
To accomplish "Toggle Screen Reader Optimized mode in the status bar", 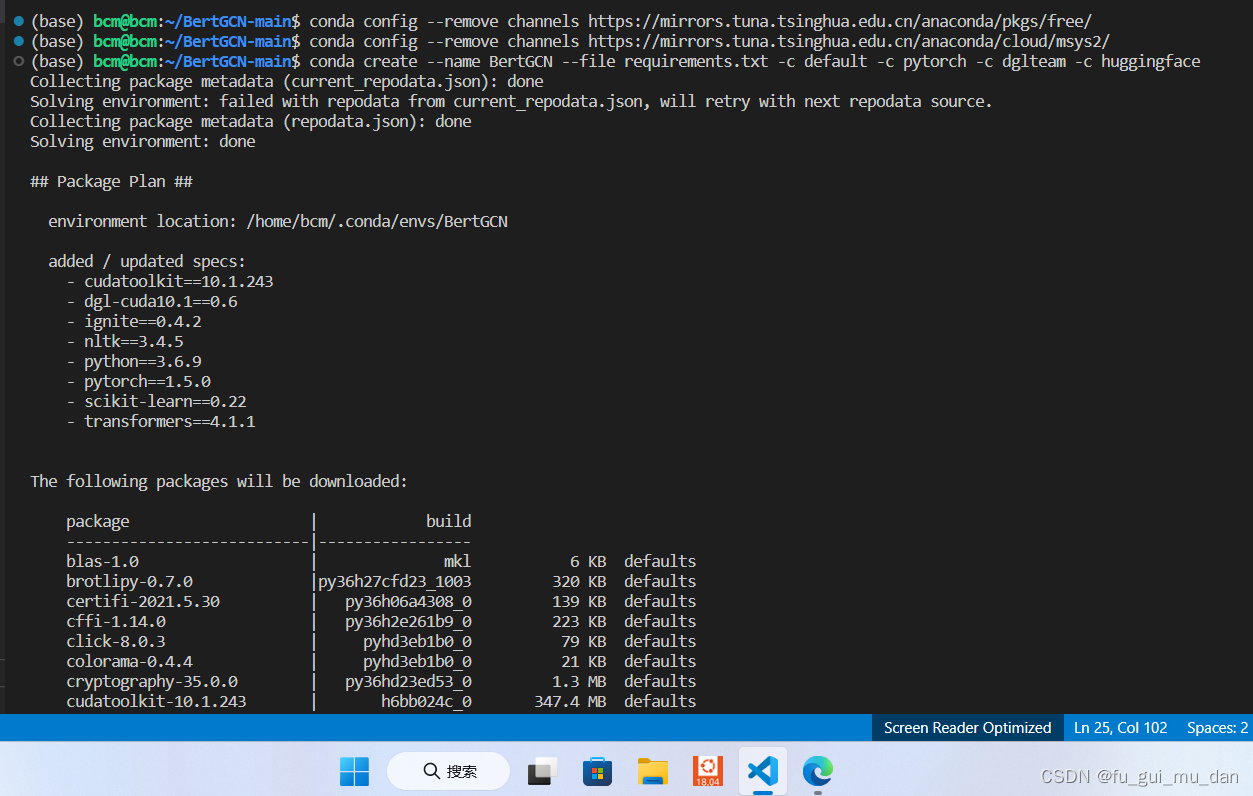I will point(966,727).
